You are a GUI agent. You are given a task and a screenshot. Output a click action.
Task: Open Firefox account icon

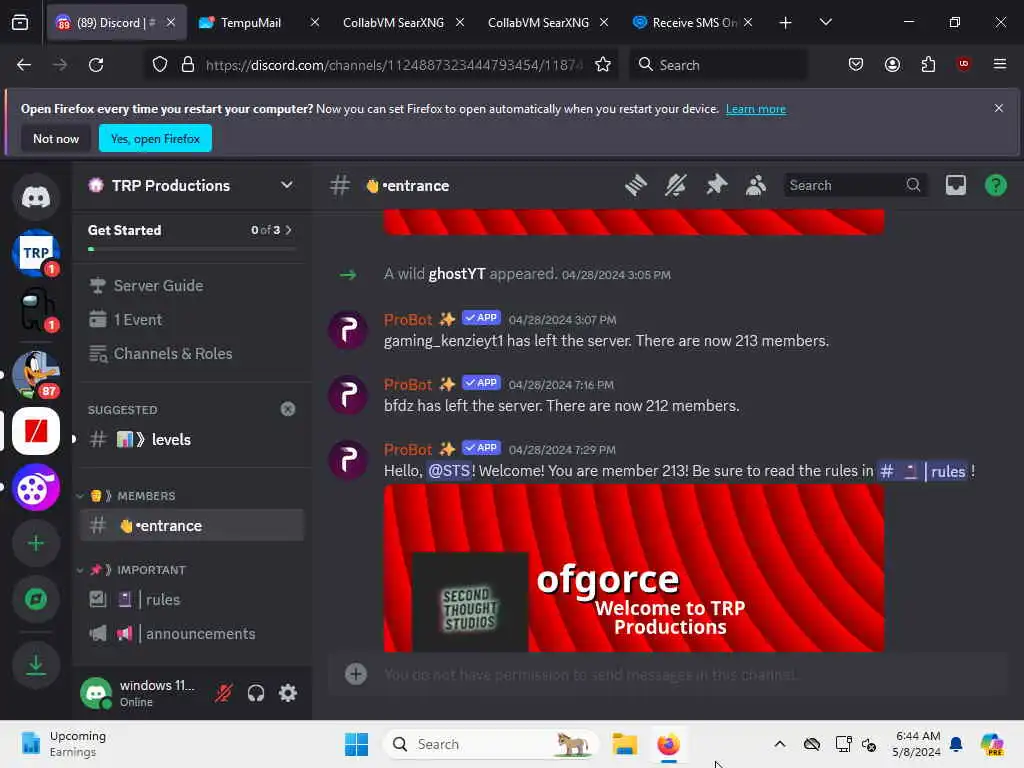click(892, 65)
